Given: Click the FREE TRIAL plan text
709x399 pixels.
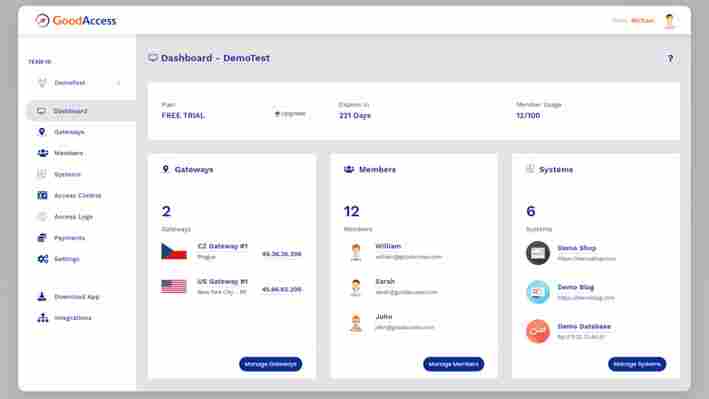Looking at the screenshot, I should (x=184, y=115).
